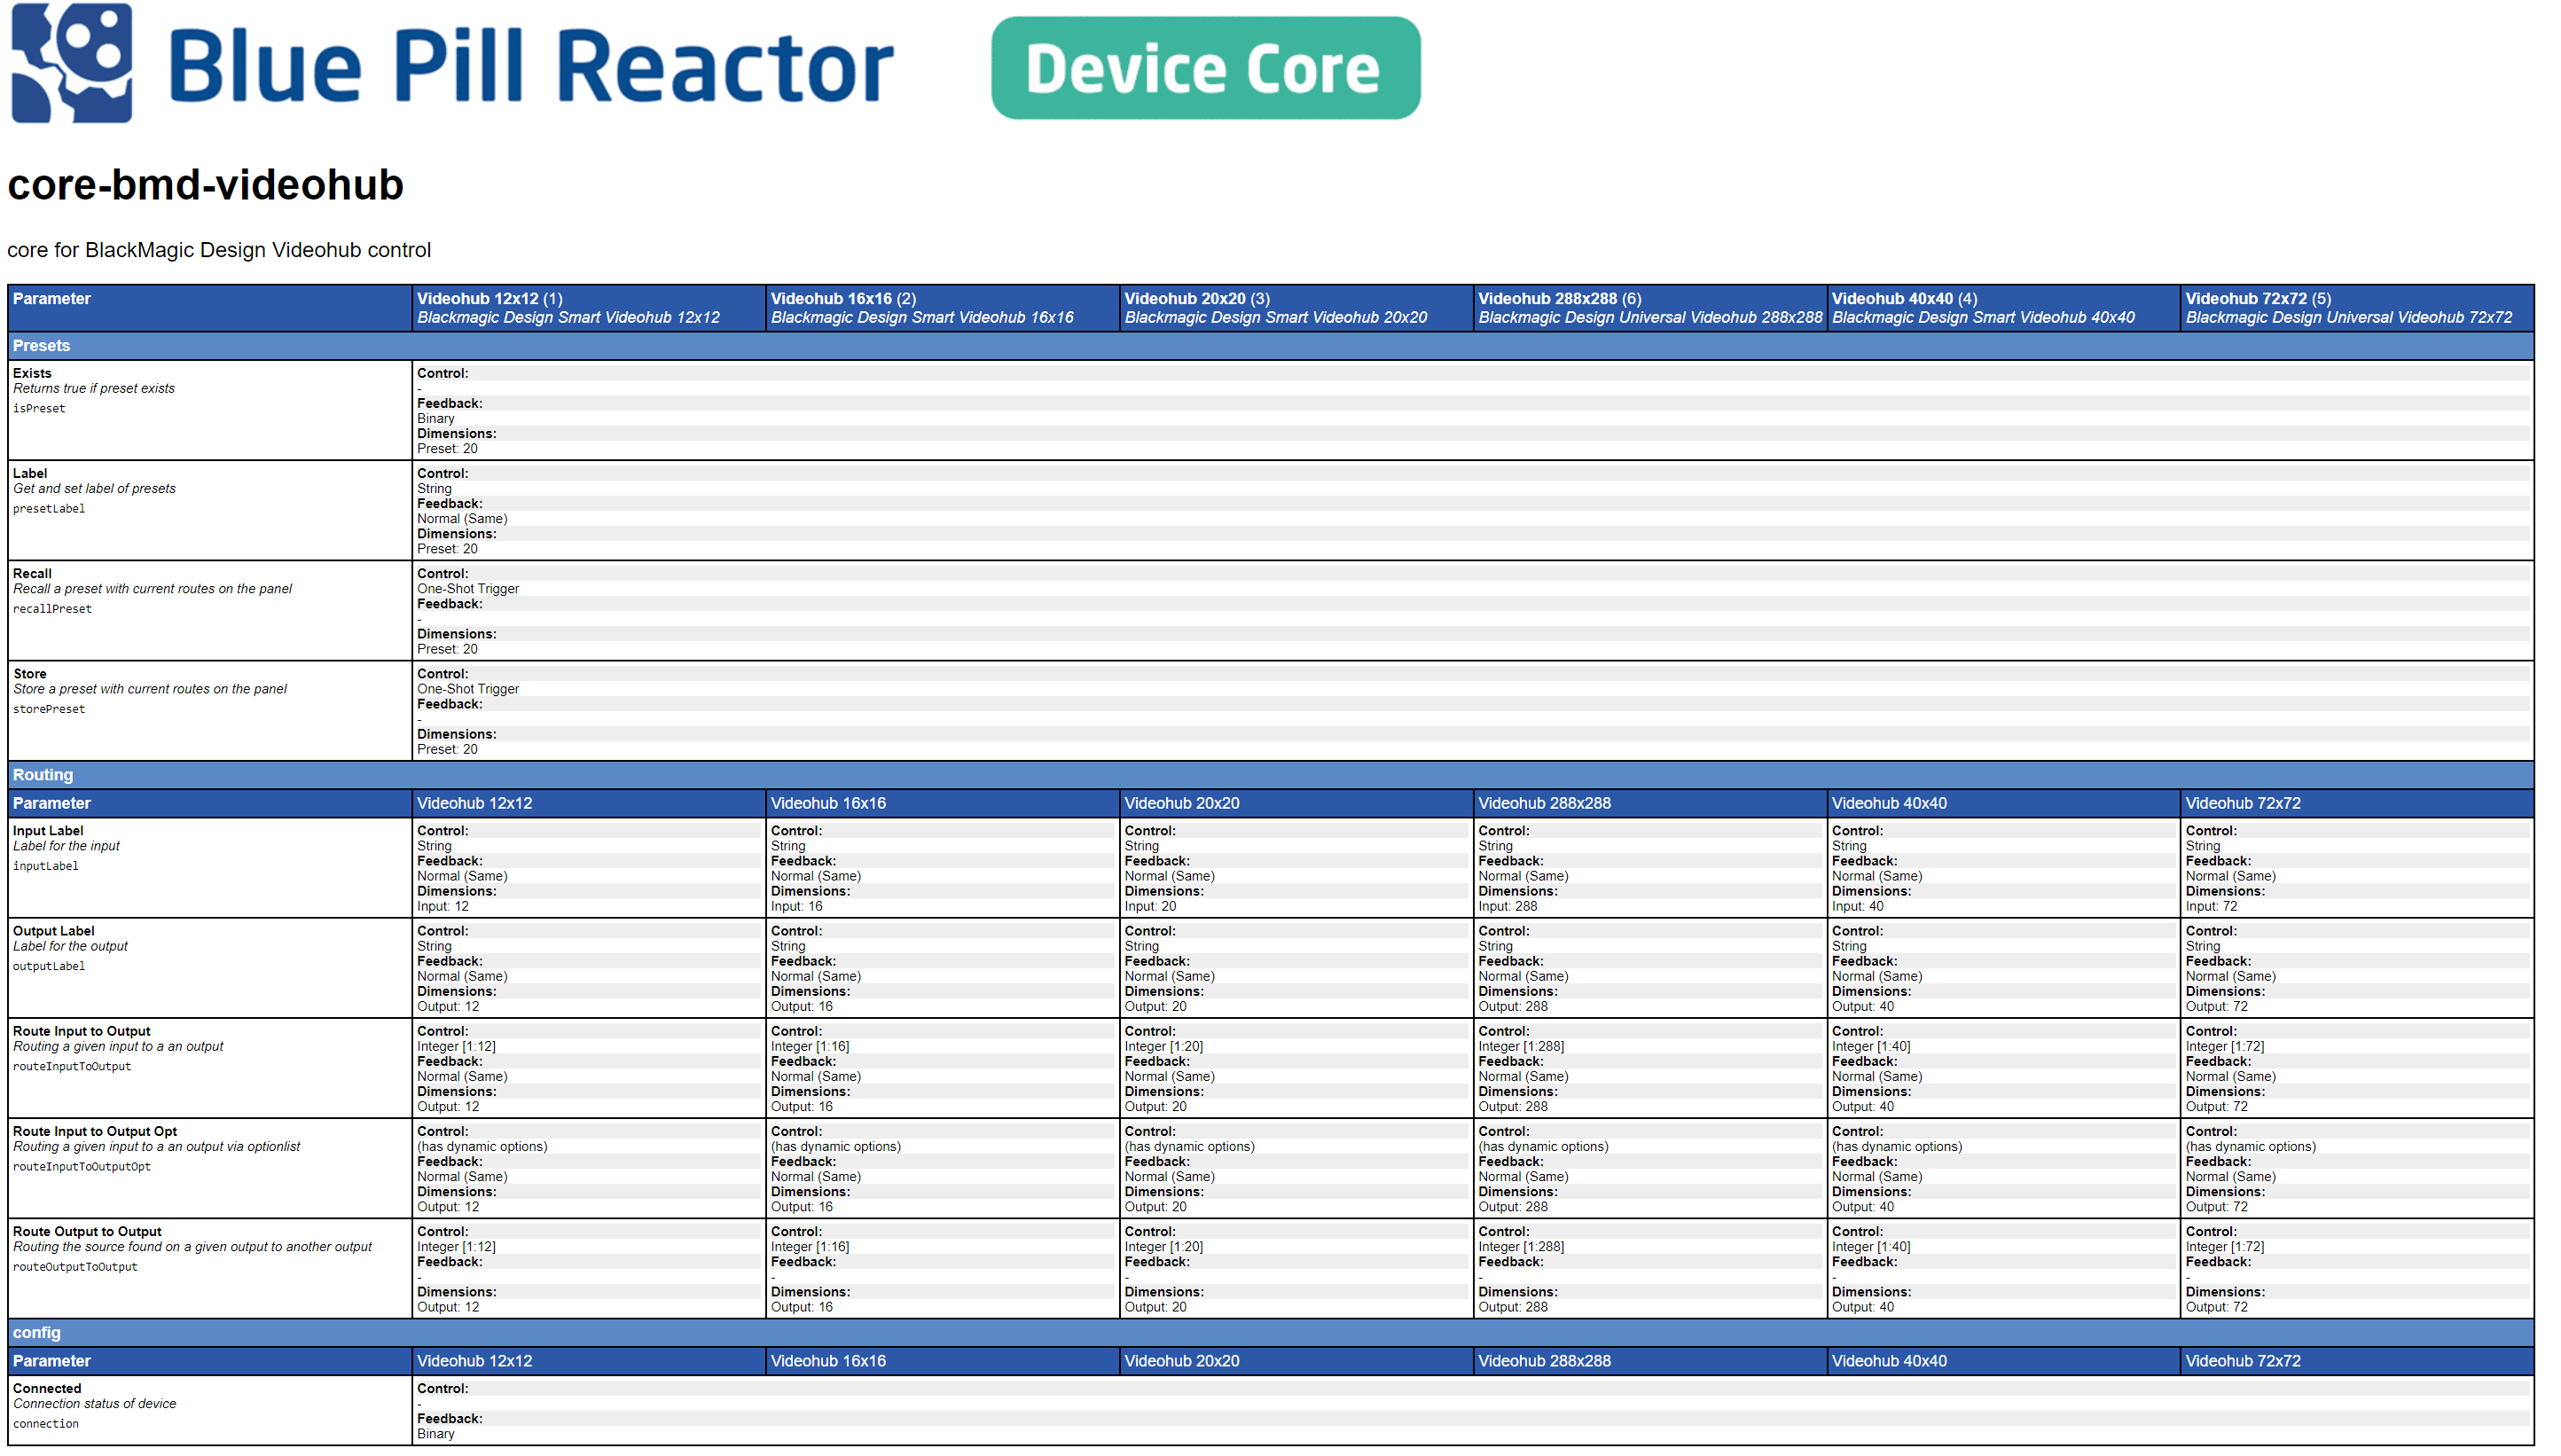This screenshot has width=2561, height=1456.
Task: Click the routeInputToOutputOpt parameter name
Action: point(82,1166)
